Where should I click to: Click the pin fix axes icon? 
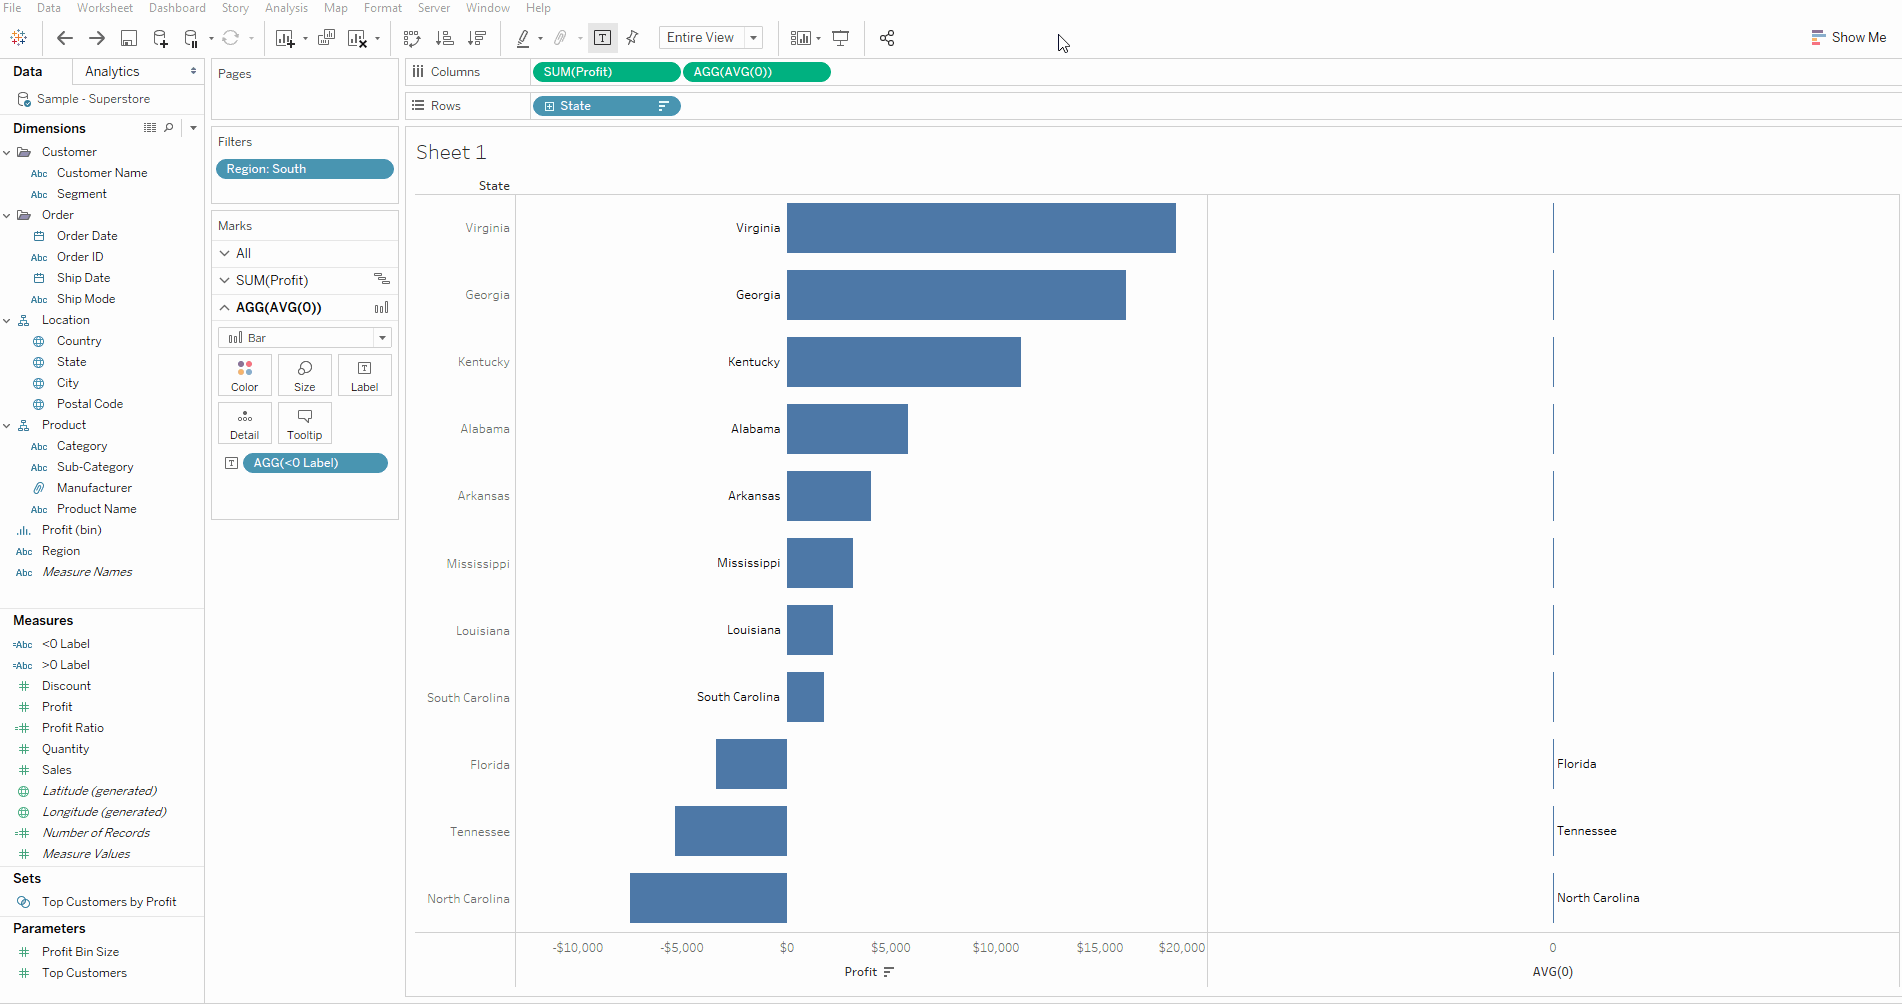click(x=632, y=38)
